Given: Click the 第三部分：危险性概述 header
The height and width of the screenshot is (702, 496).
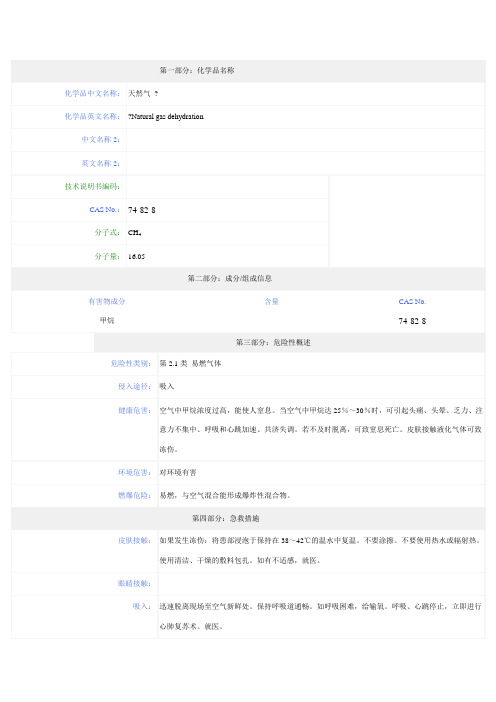Looking at the screenshot, I should point(273,342).
